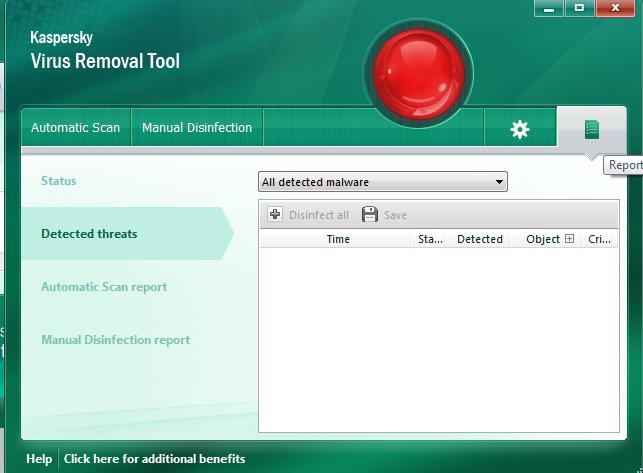Open the Automatic Scan report section

(104, 287)
